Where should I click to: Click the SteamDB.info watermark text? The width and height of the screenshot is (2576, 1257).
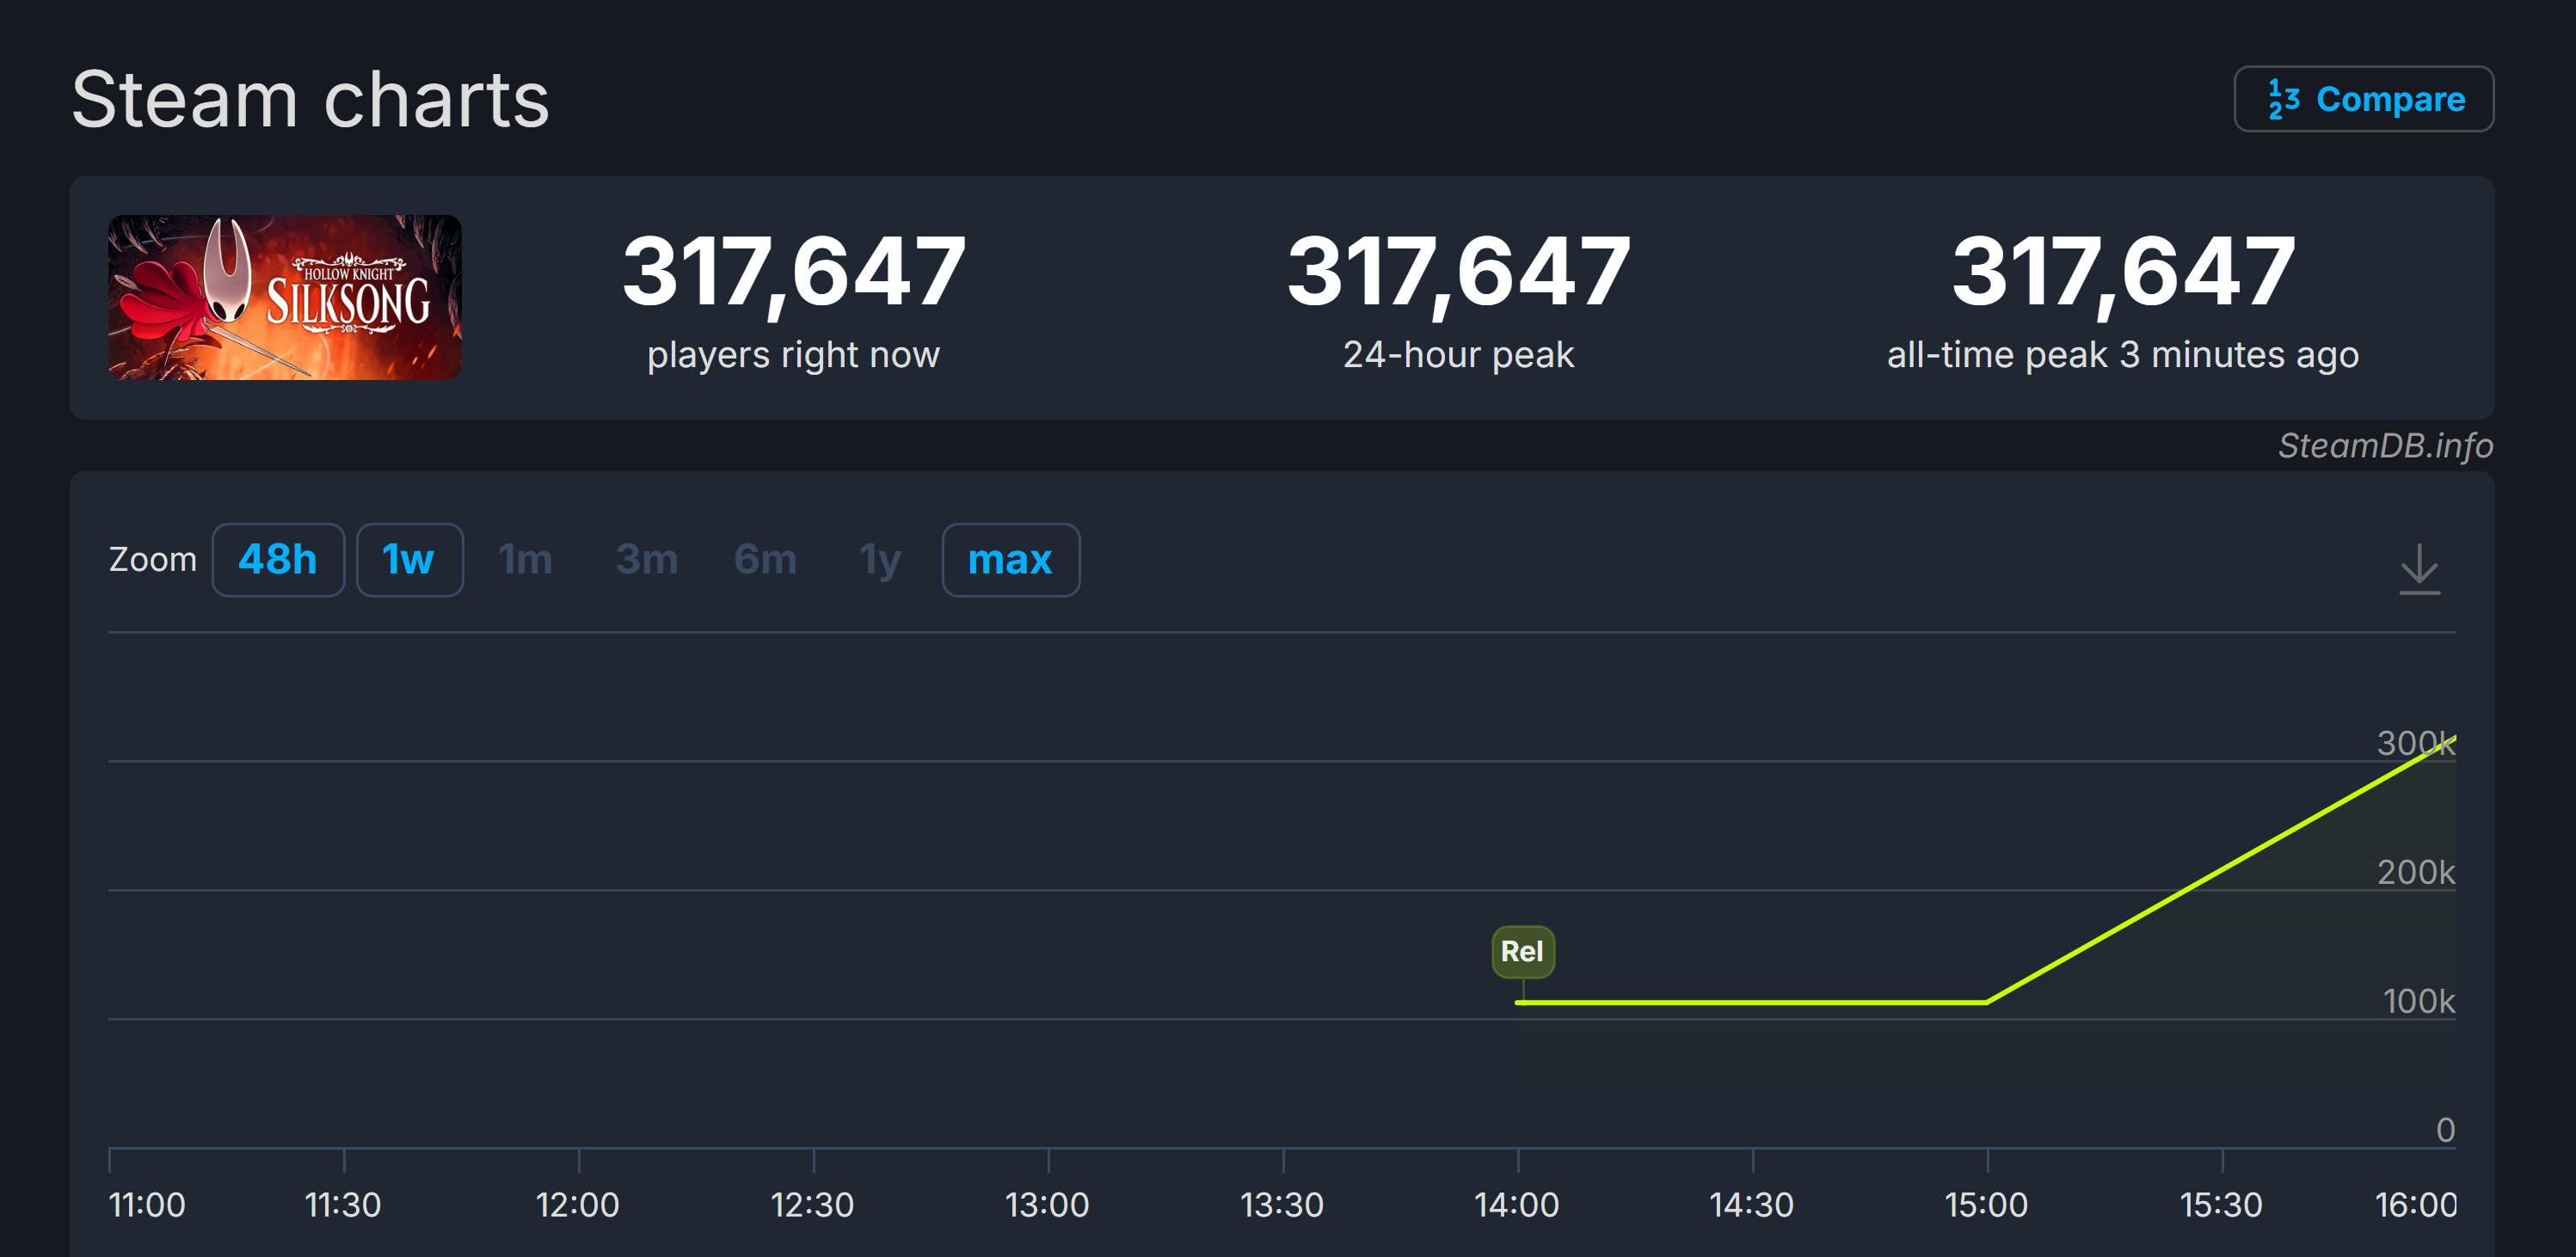pos(2384,446)
